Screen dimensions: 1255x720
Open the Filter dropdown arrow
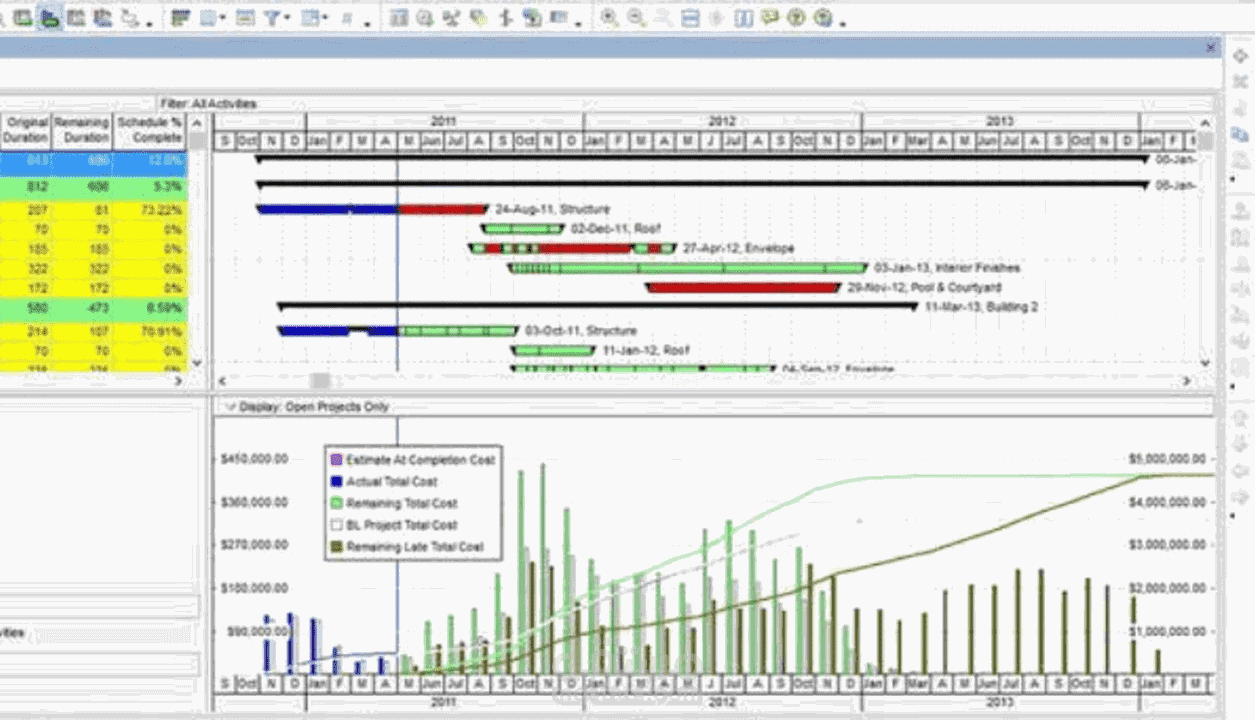287,19
